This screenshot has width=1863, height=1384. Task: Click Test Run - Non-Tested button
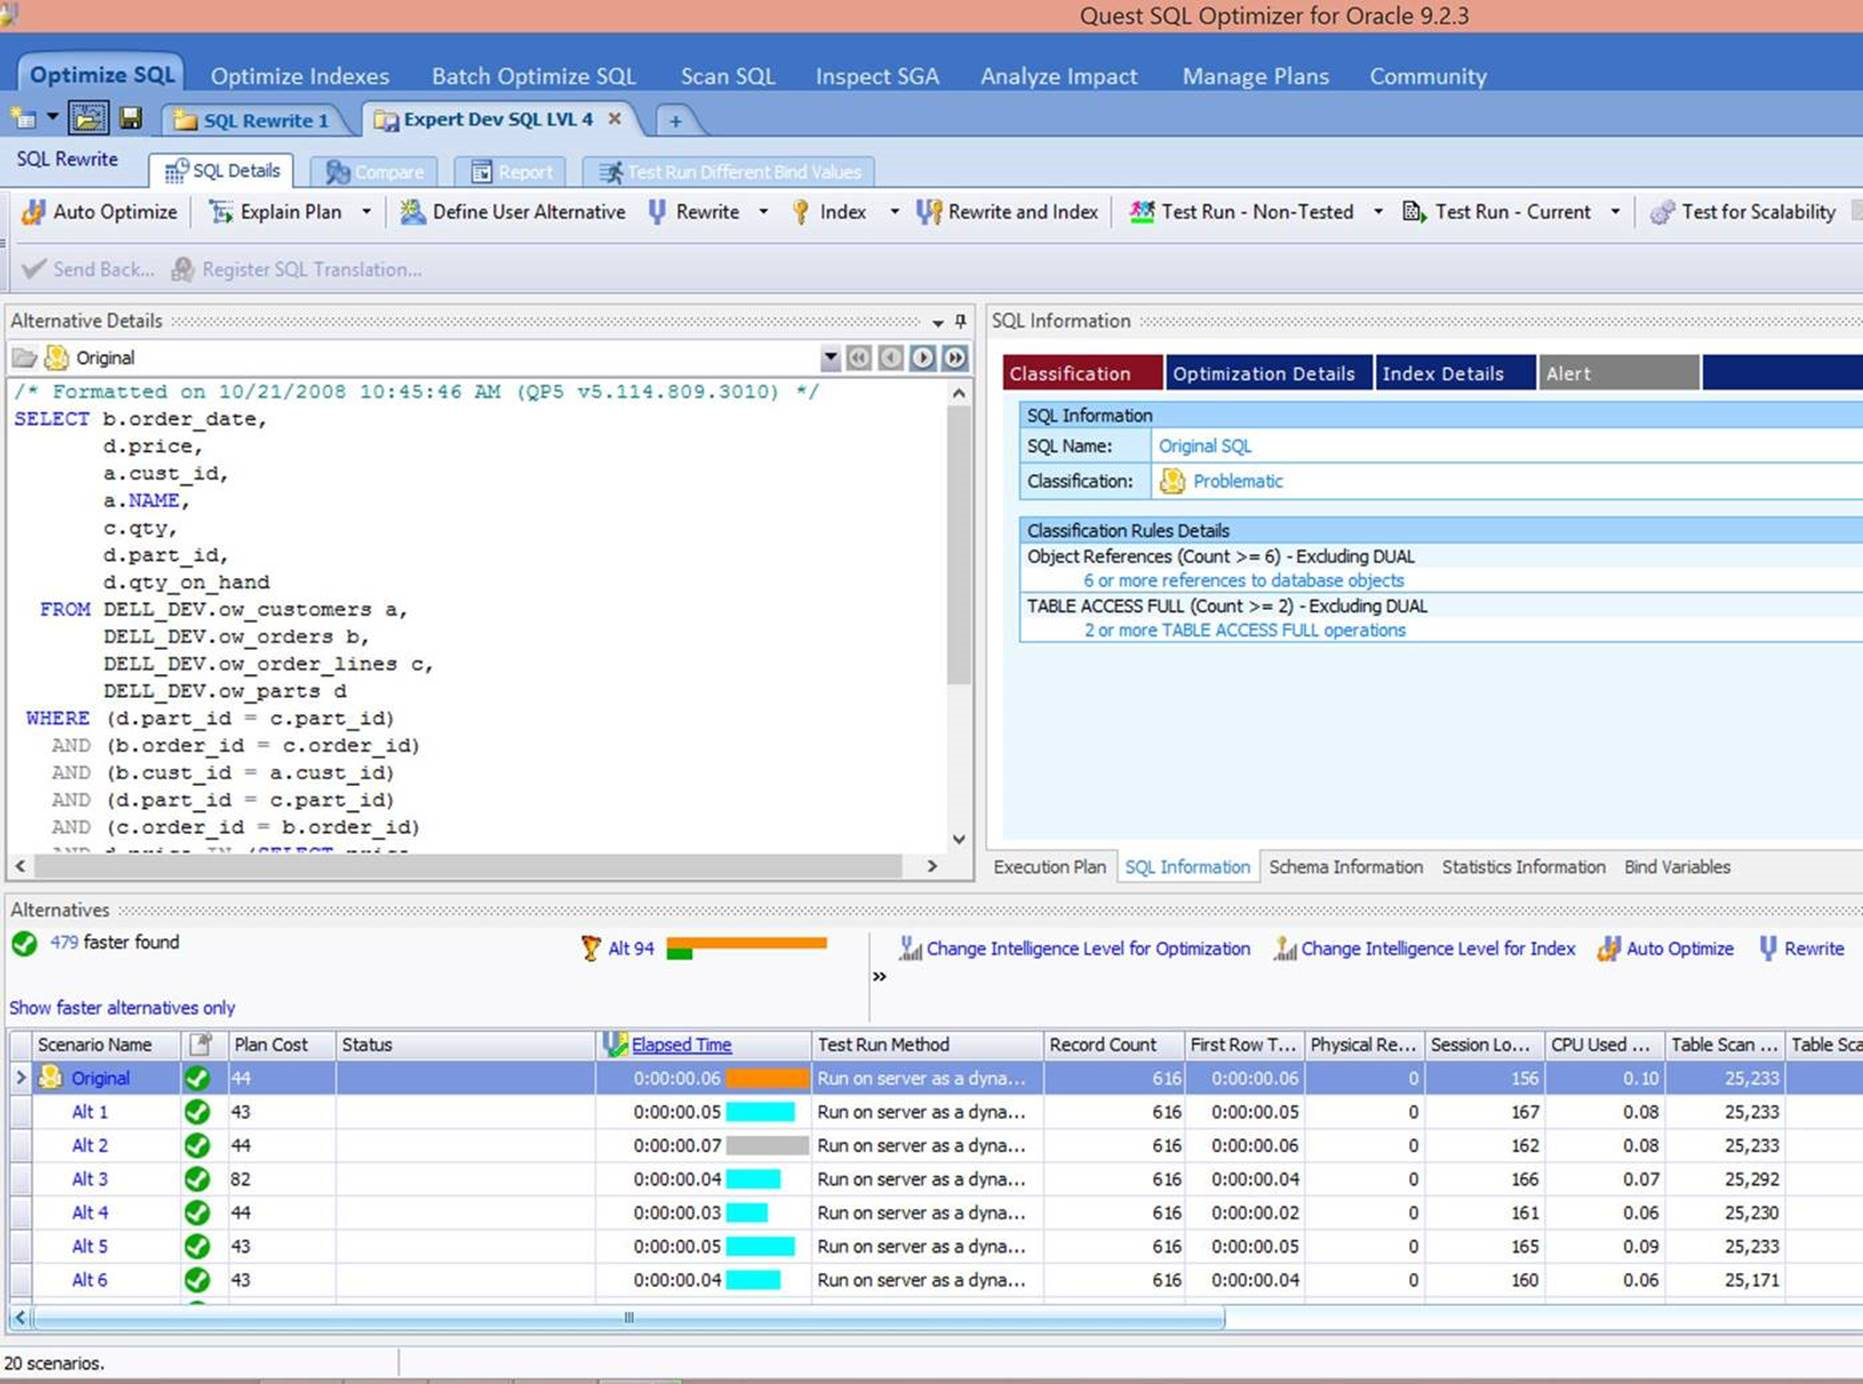click(x=1241, y=212)
